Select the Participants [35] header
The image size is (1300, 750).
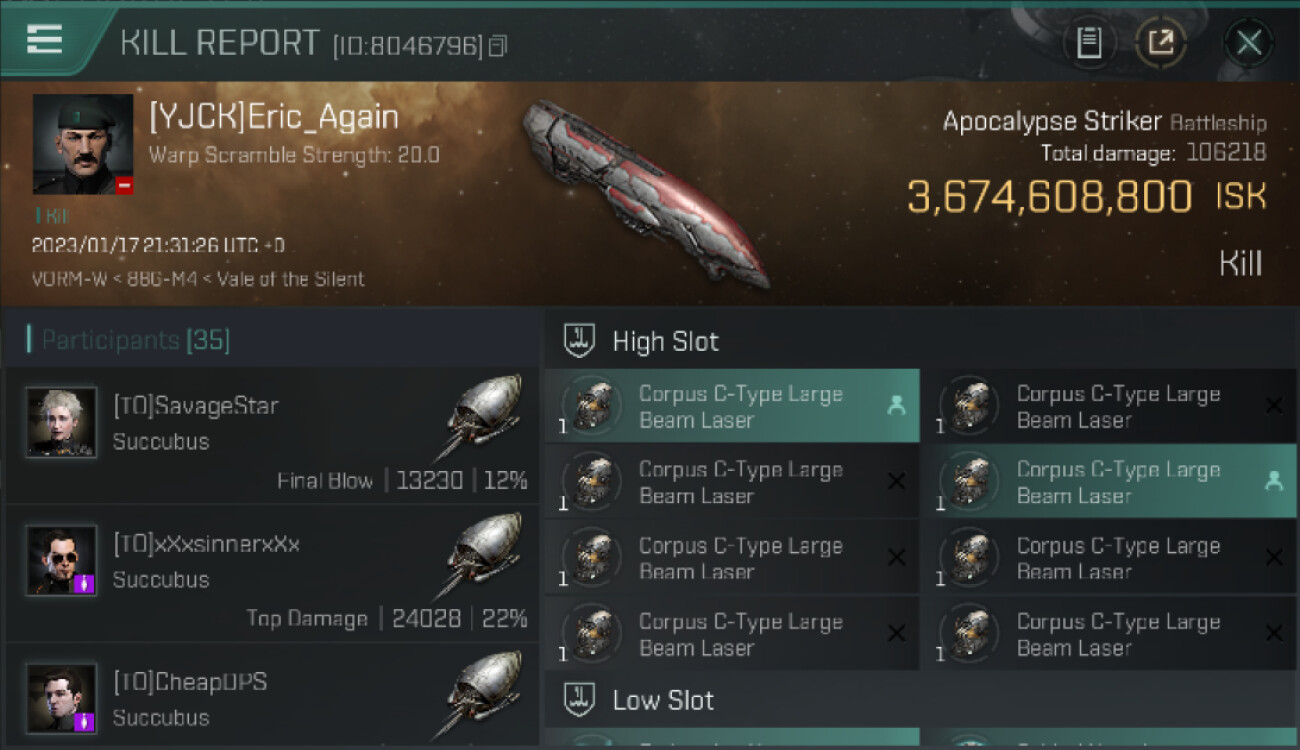135,341
